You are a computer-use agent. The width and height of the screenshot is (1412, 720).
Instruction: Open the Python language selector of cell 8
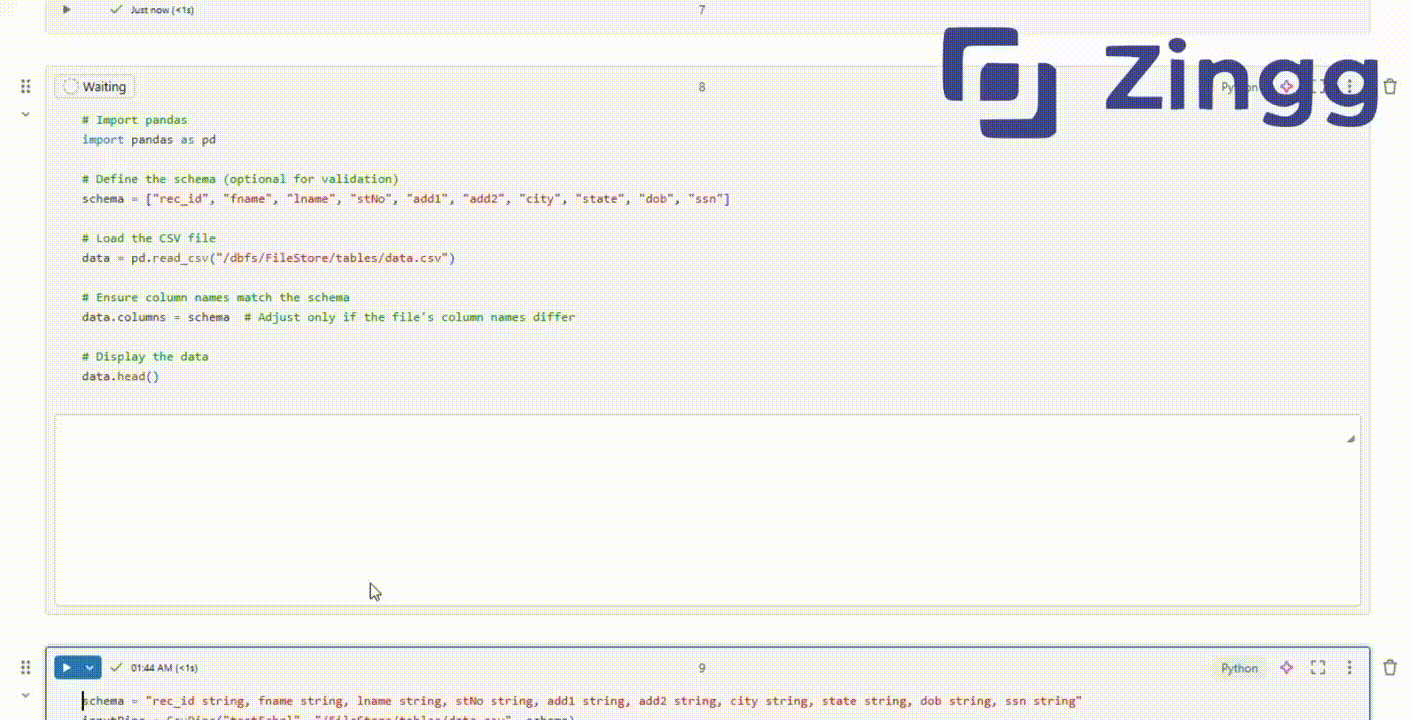(x=1239, y=87)
